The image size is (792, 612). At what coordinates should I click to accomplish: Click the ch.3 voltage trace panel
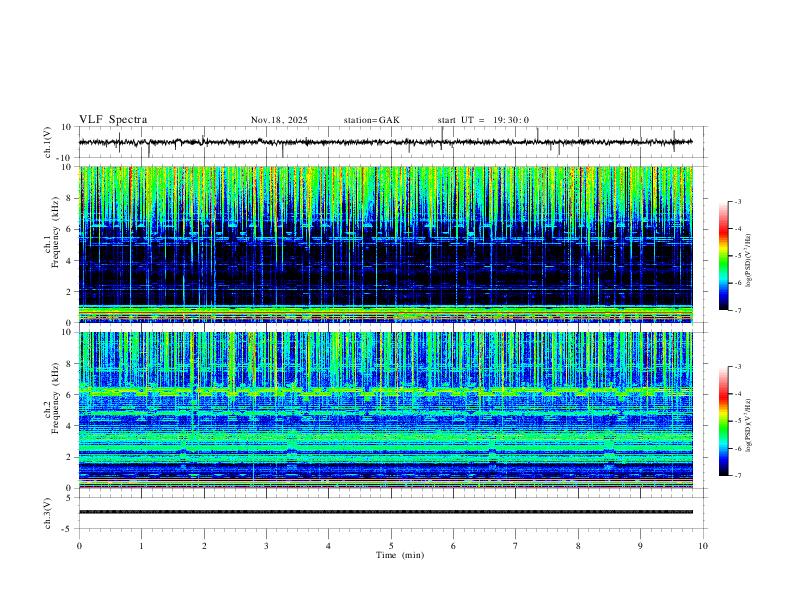point(393,513)
